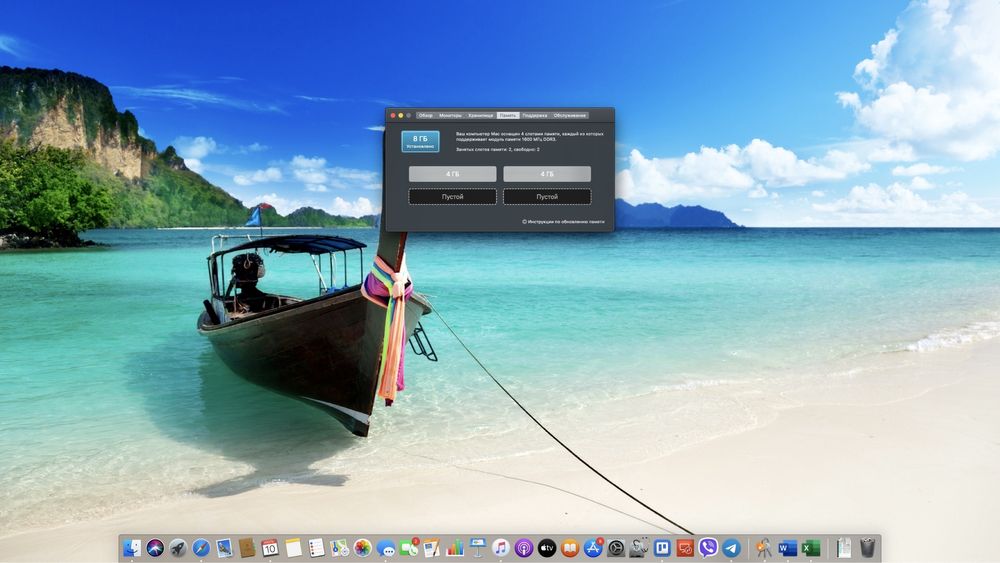Viewport: 1000px width, 563px height.
Task: Open the Keynote podium icon
Action: 478,548
